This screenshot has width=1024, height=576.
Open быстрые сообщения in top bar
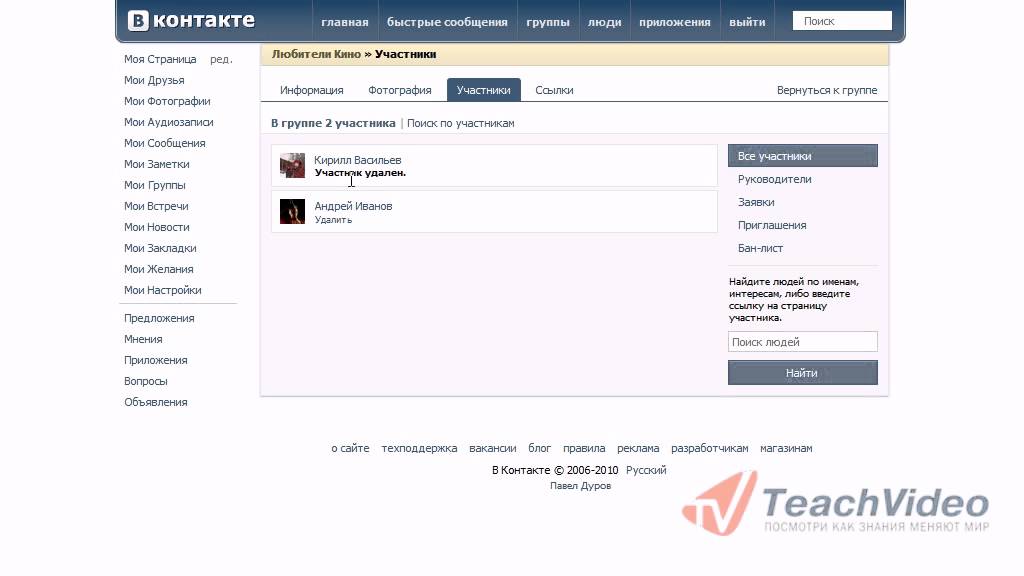(447, 22)
